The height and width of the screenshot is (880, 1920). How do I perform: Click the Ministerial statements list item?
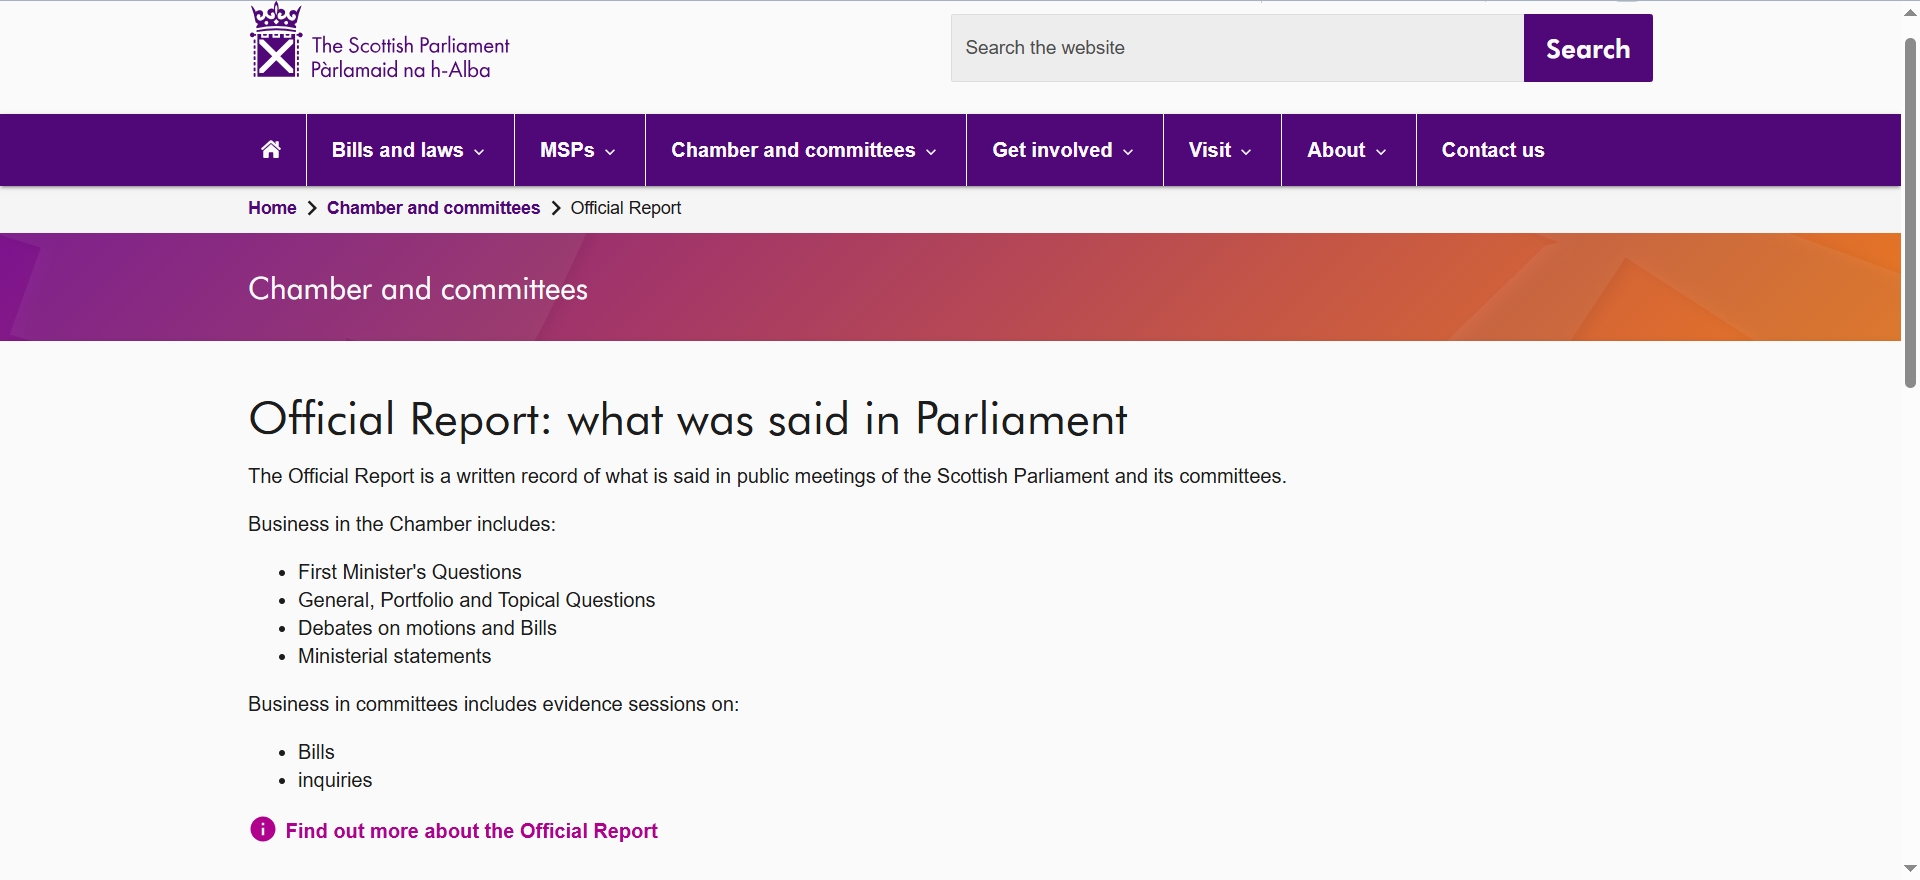[x=395, y=656]
